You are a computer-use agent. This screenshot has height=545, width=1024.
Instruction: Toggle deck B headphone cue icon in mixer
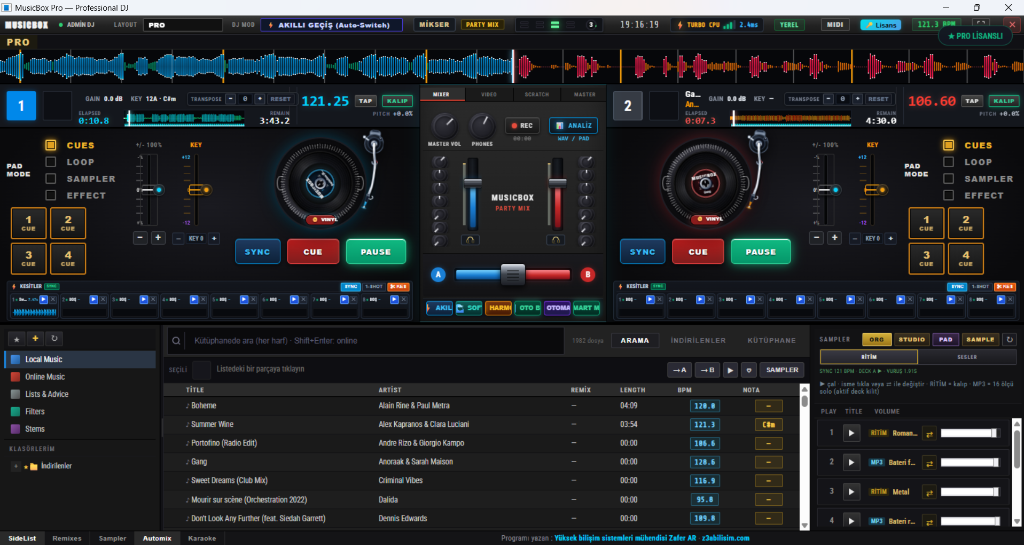point(555,240)
